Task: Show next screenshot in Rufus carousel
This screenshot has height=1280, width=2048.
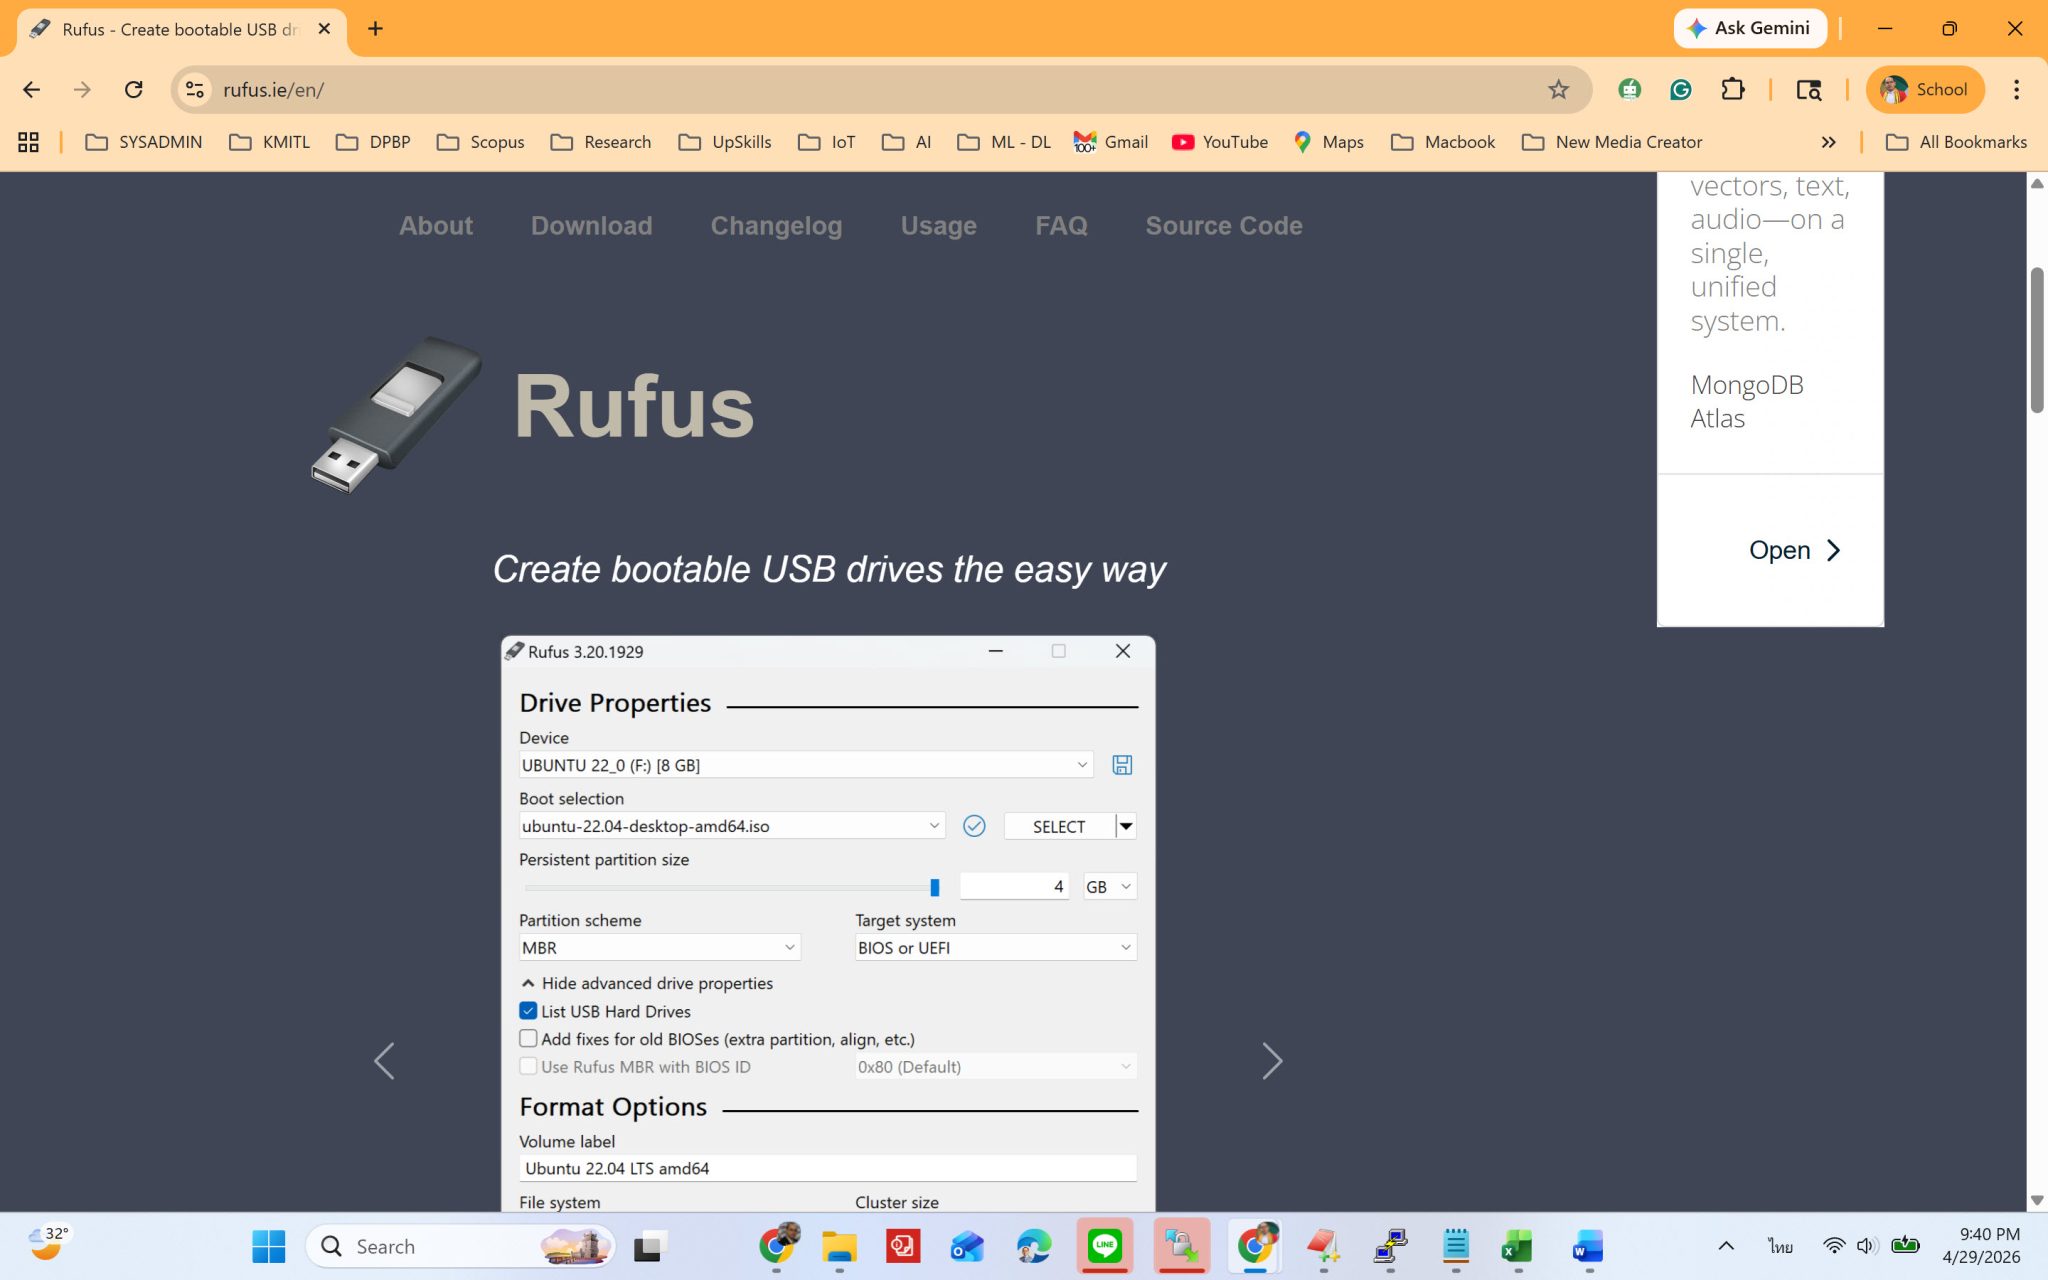Action: tap(1271, 1061)
